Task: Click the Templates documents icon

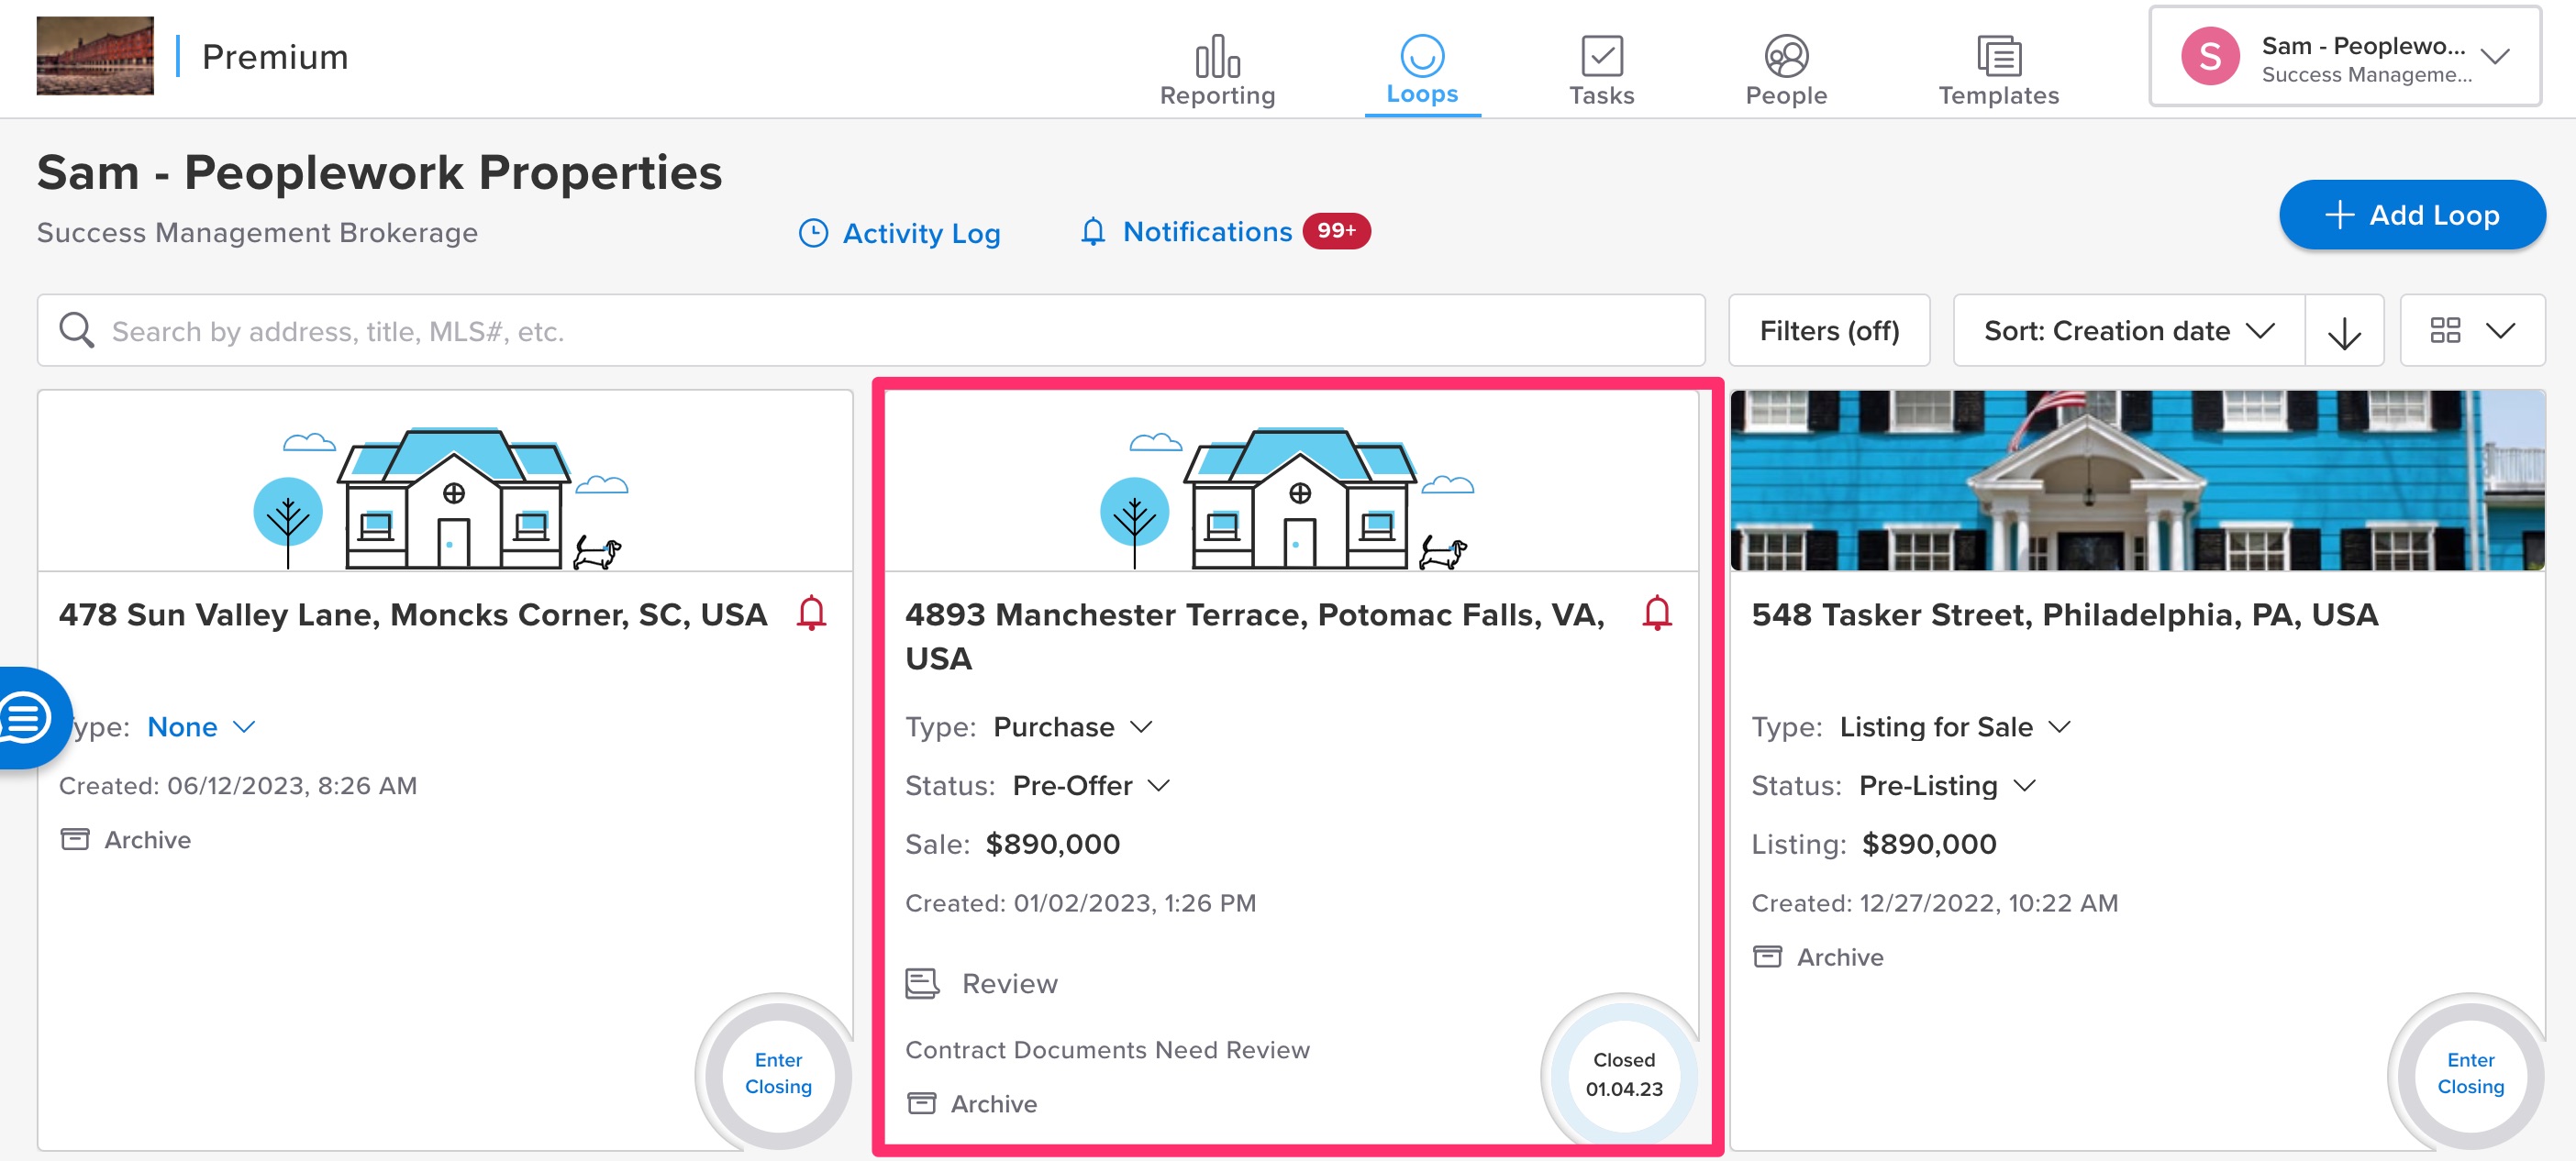Action: [1998, 56]
